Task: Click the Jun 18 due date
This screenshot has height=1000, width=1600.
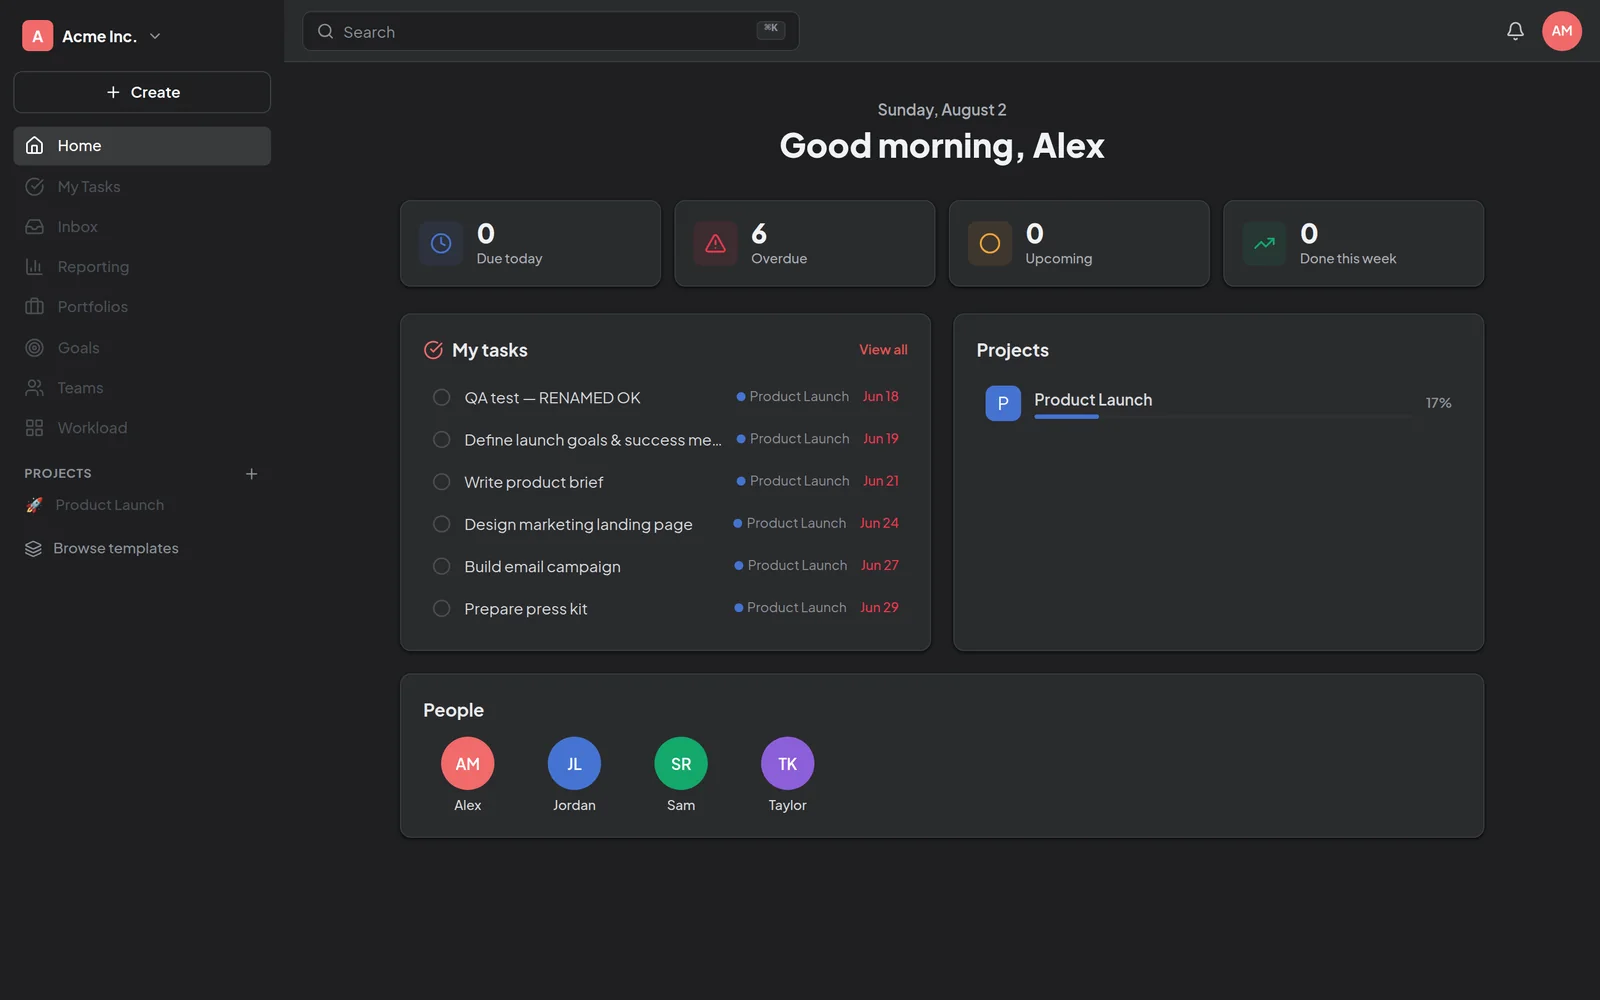Action: click(x=881, y=397)
